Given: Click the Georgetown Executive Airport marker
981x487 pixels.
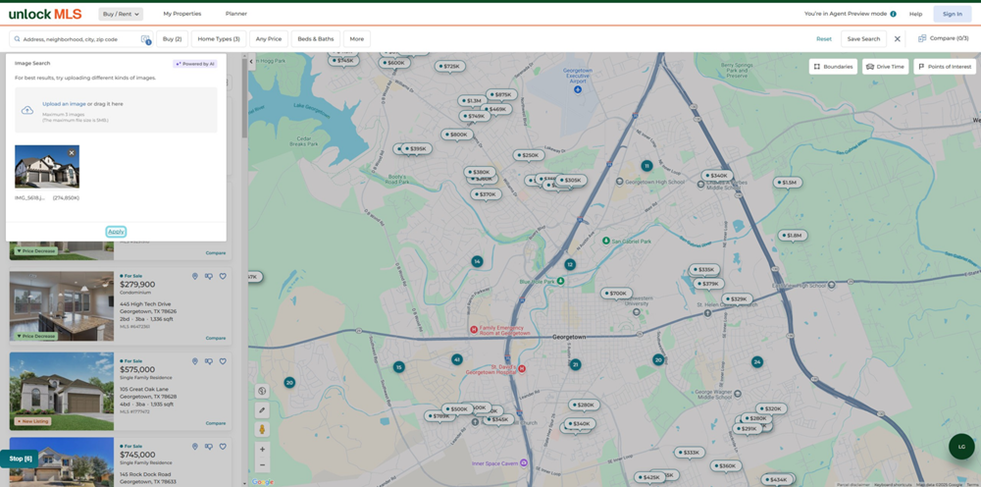Looking at the screenshot, I should [577, 90].
